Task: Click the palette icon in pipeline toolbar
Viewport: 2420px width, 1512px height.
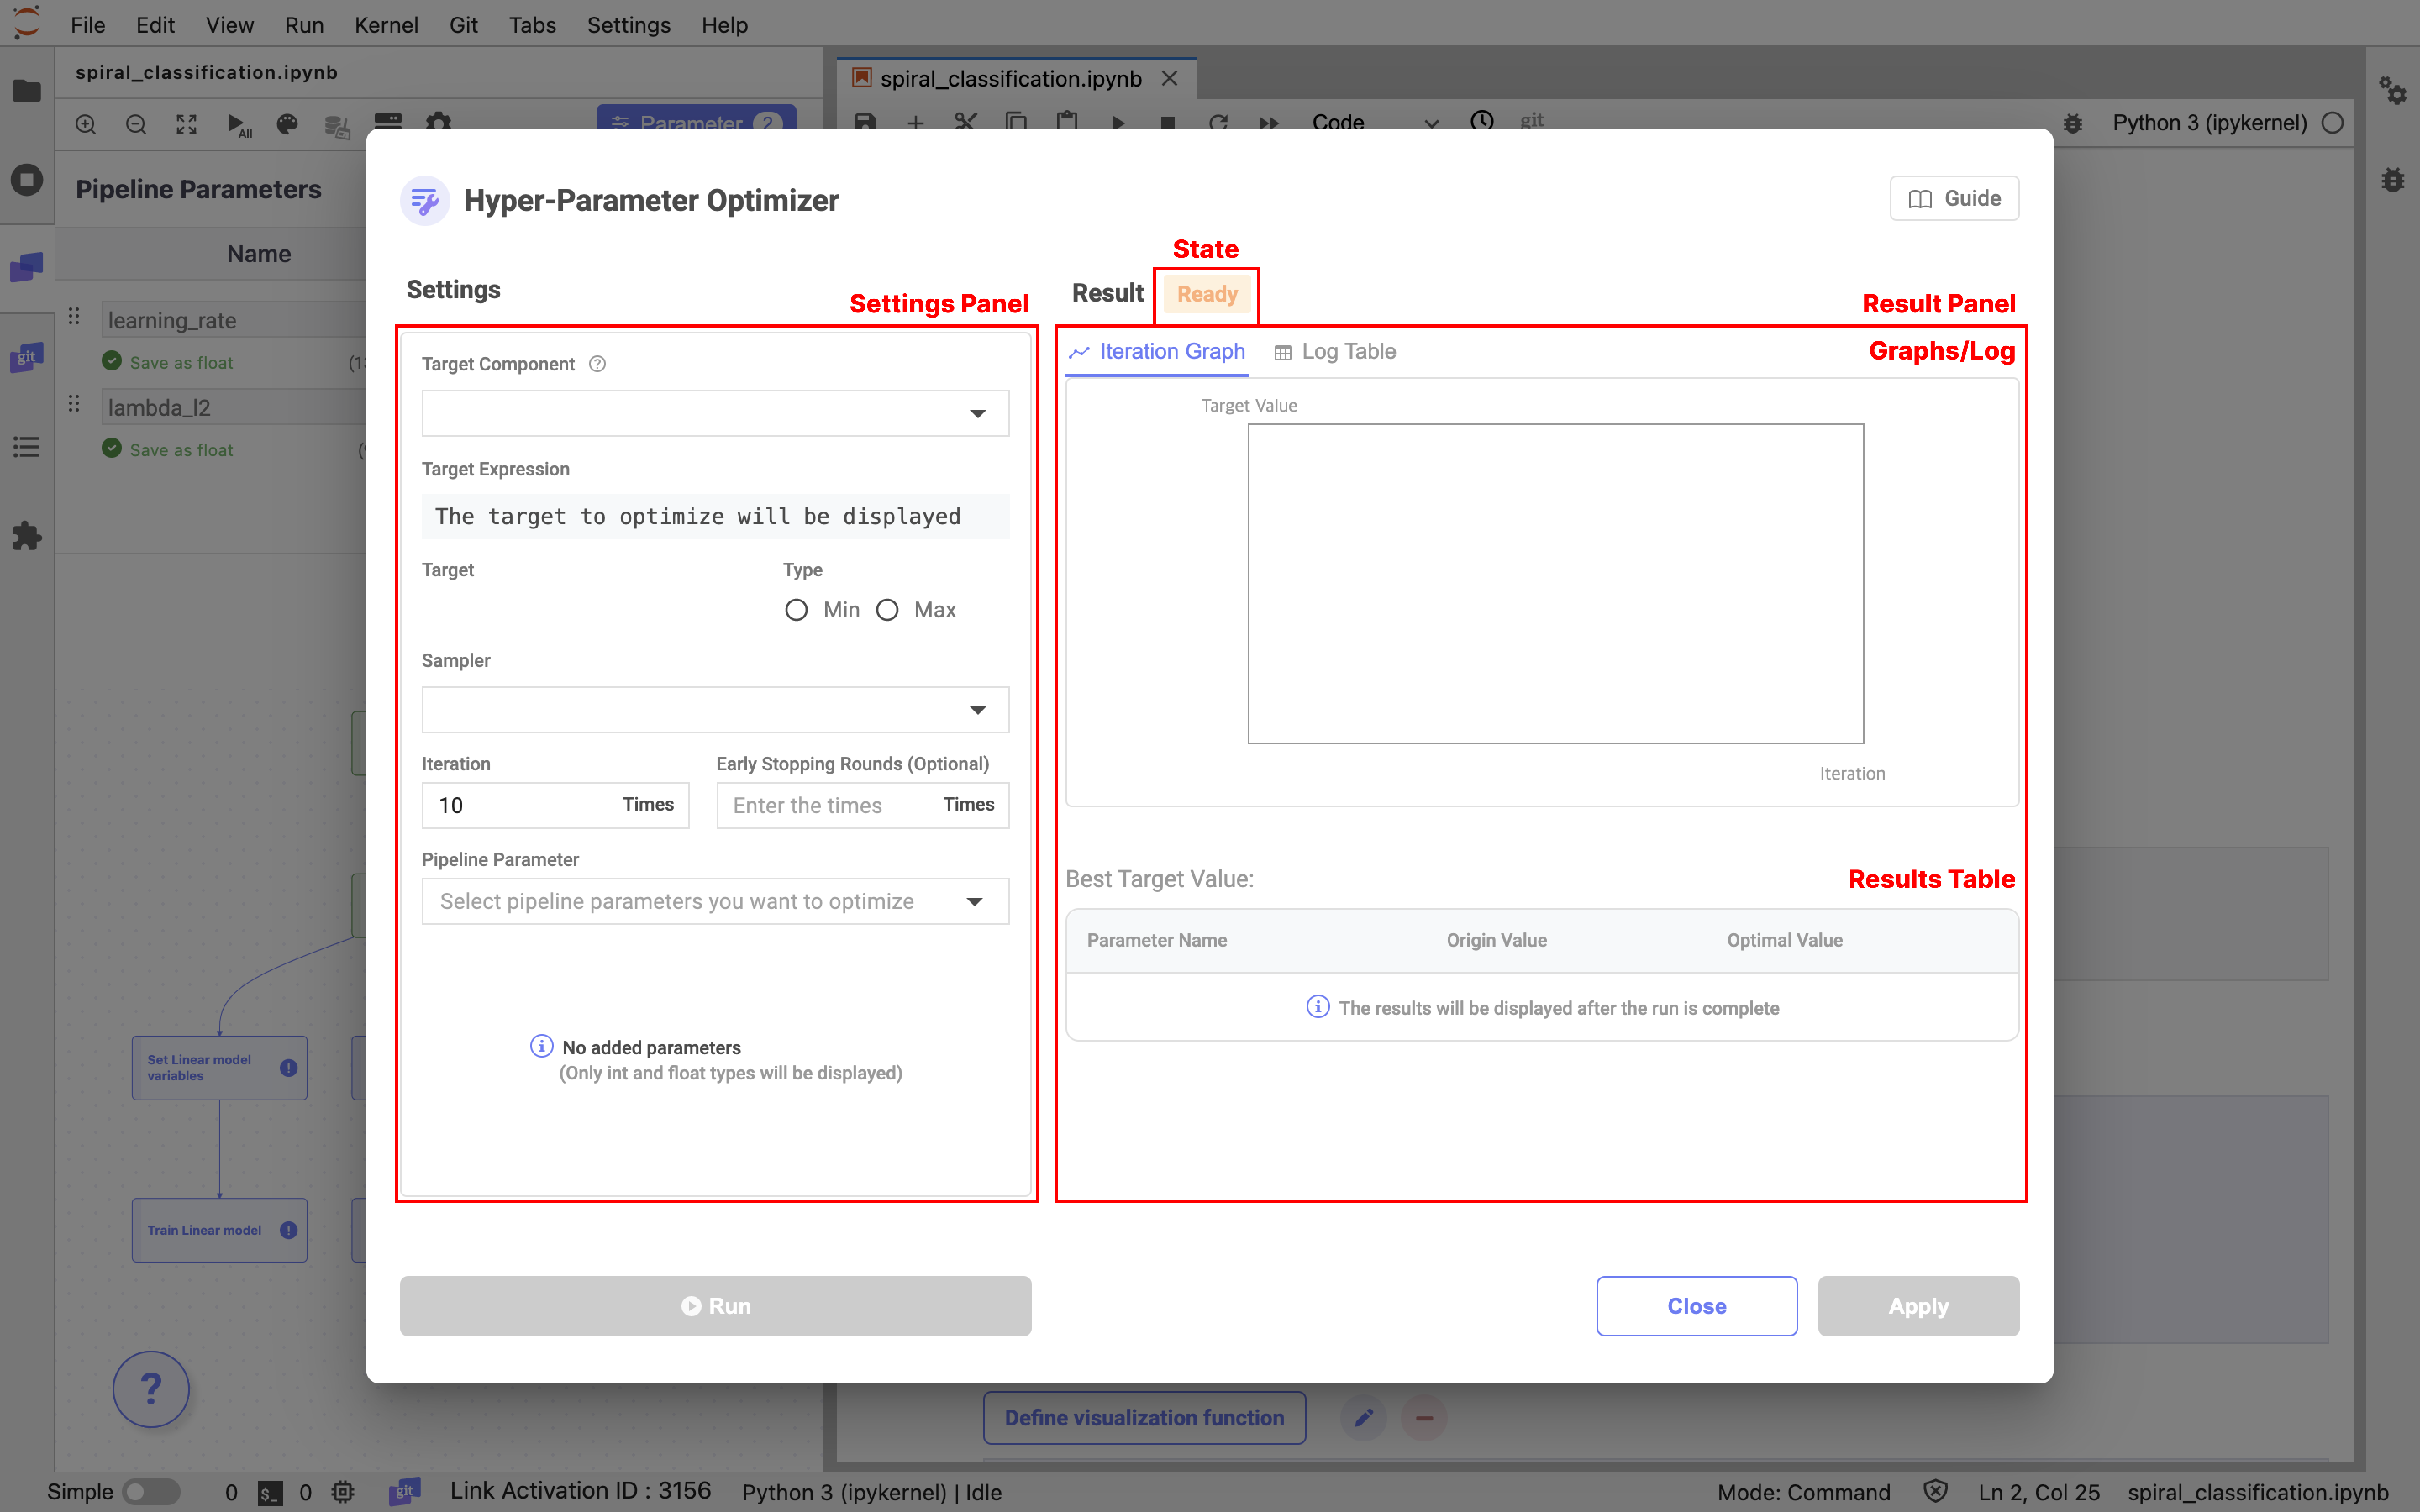Action: [287, 124]
